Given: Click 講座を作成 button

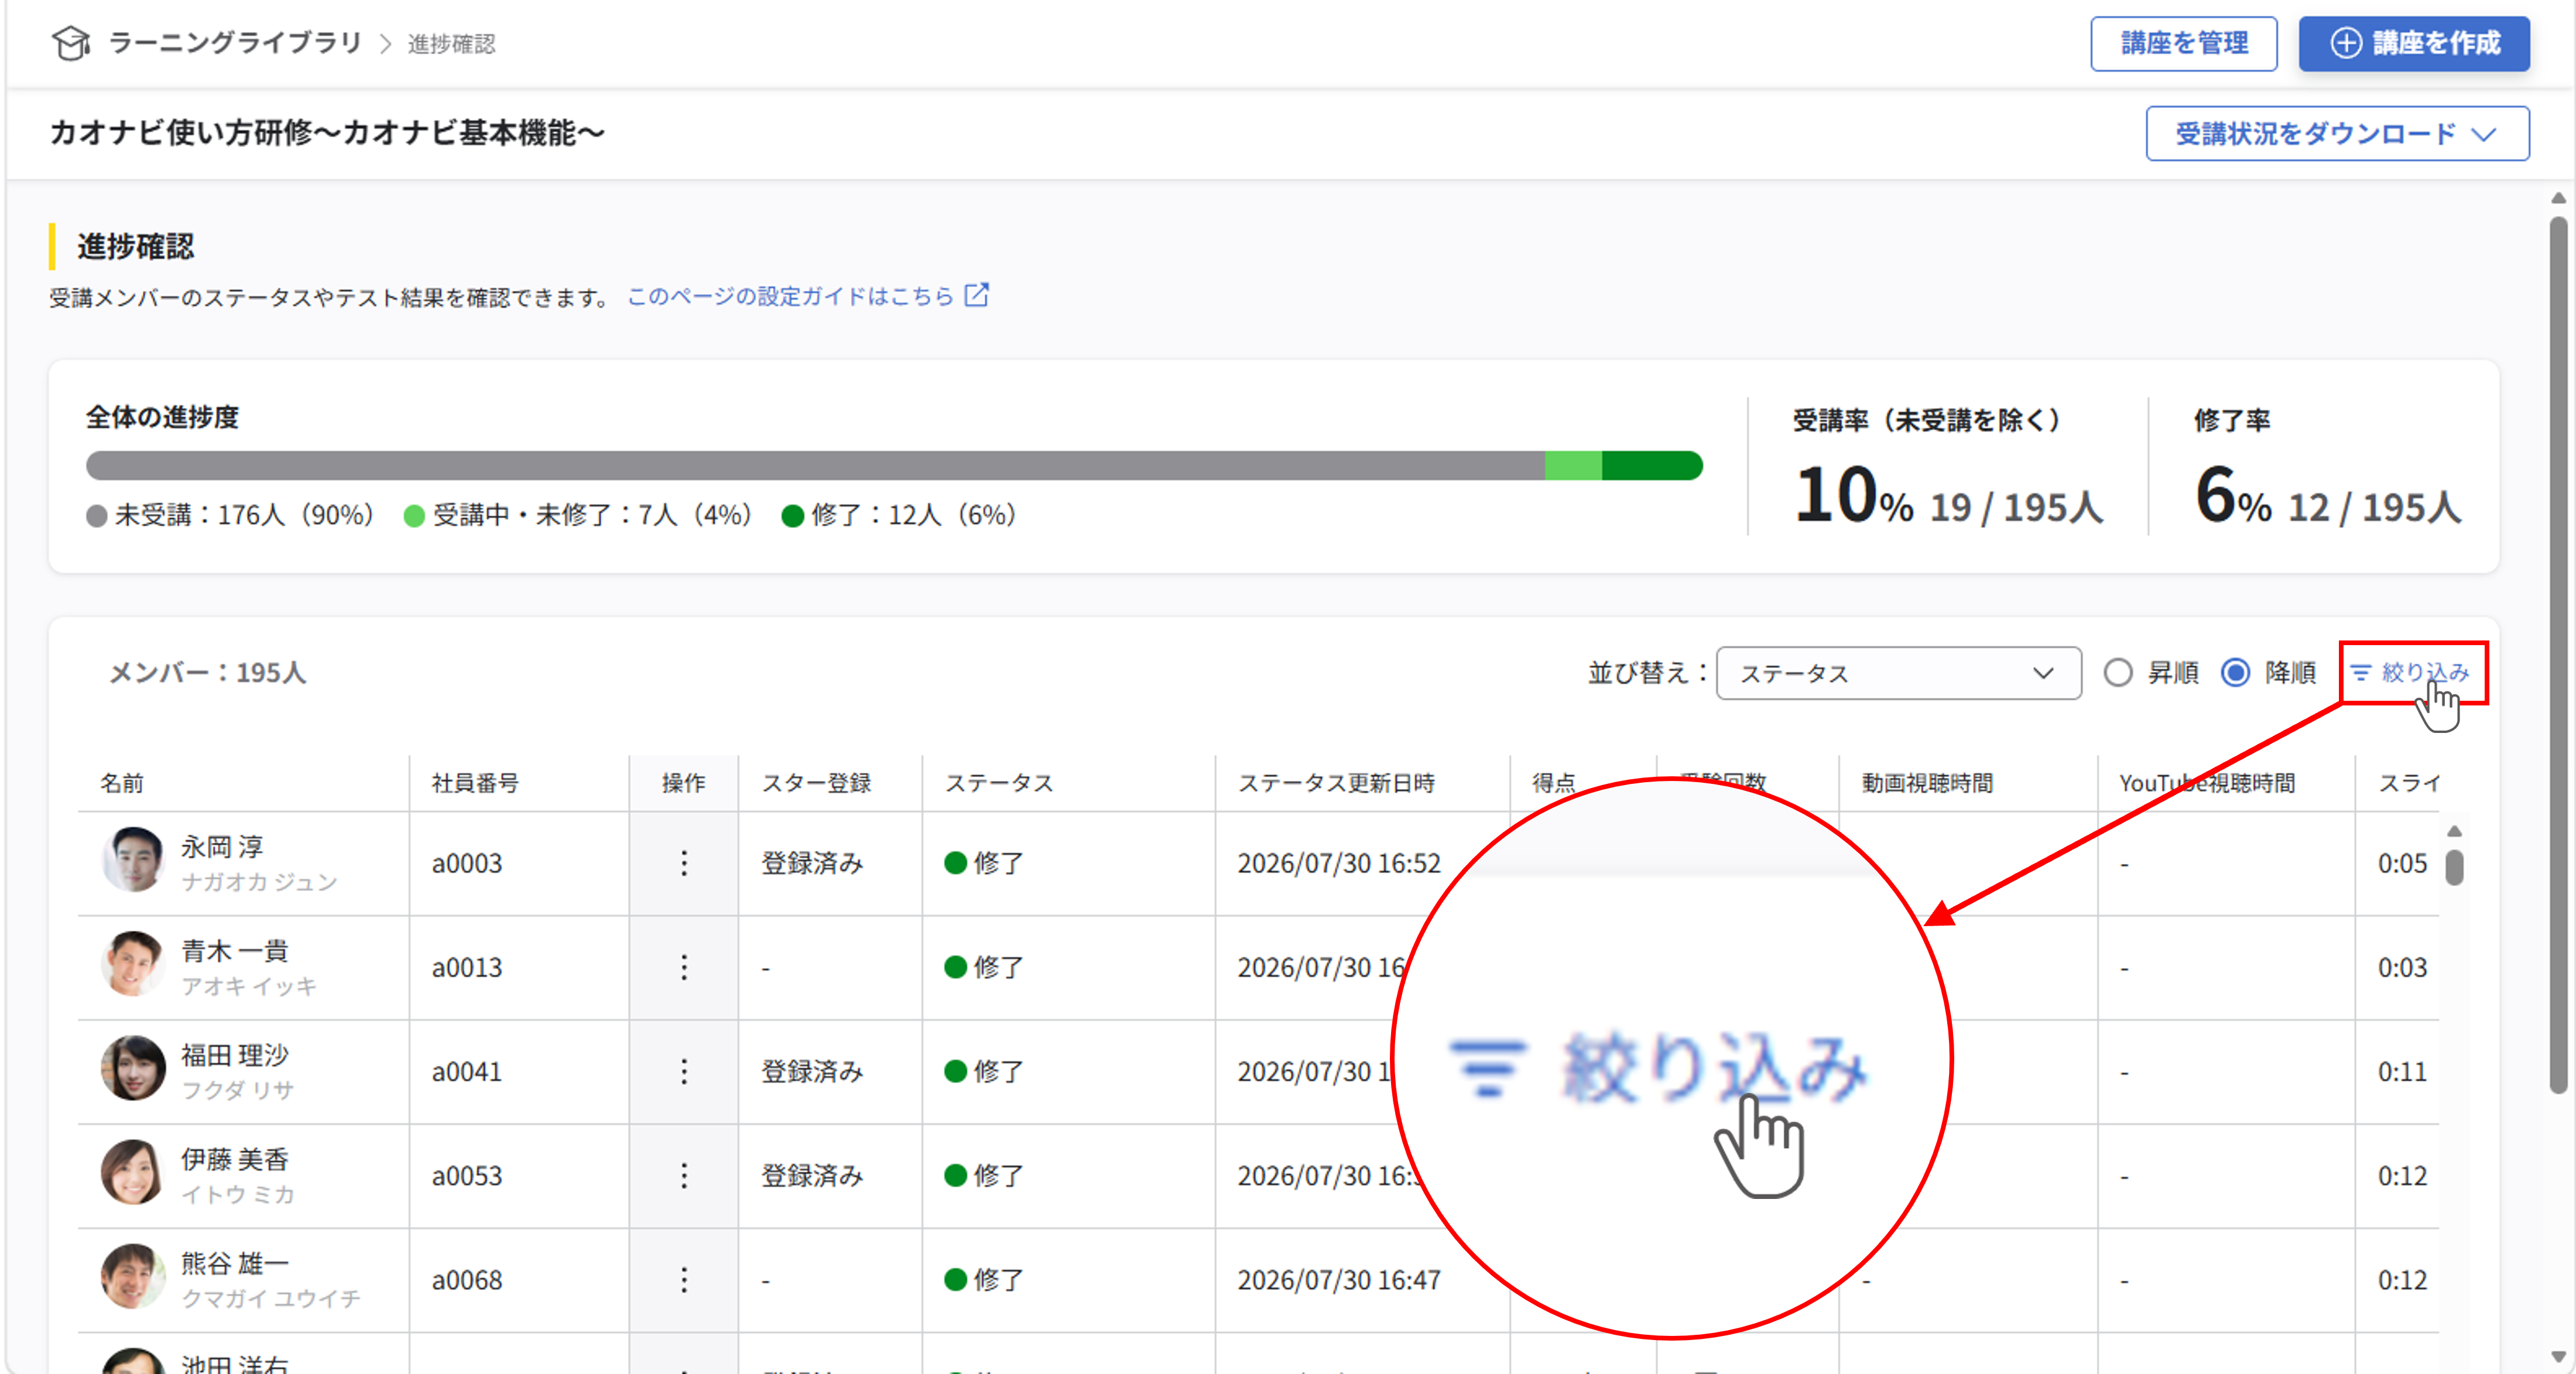Looking at the screenshot, I should [x=2414, y=43].
